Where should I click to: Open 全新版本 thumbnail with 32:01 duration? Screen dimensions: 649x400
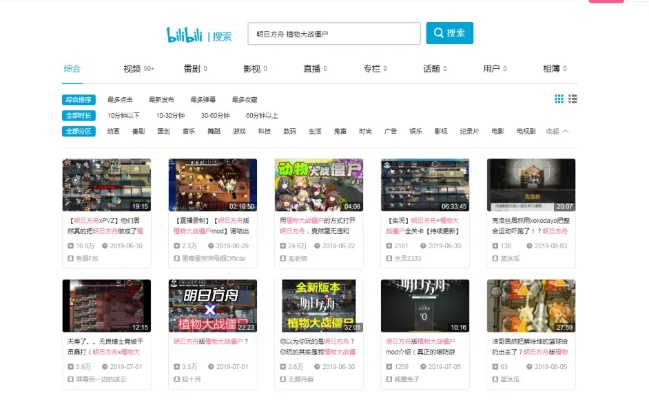pos(319,306)
